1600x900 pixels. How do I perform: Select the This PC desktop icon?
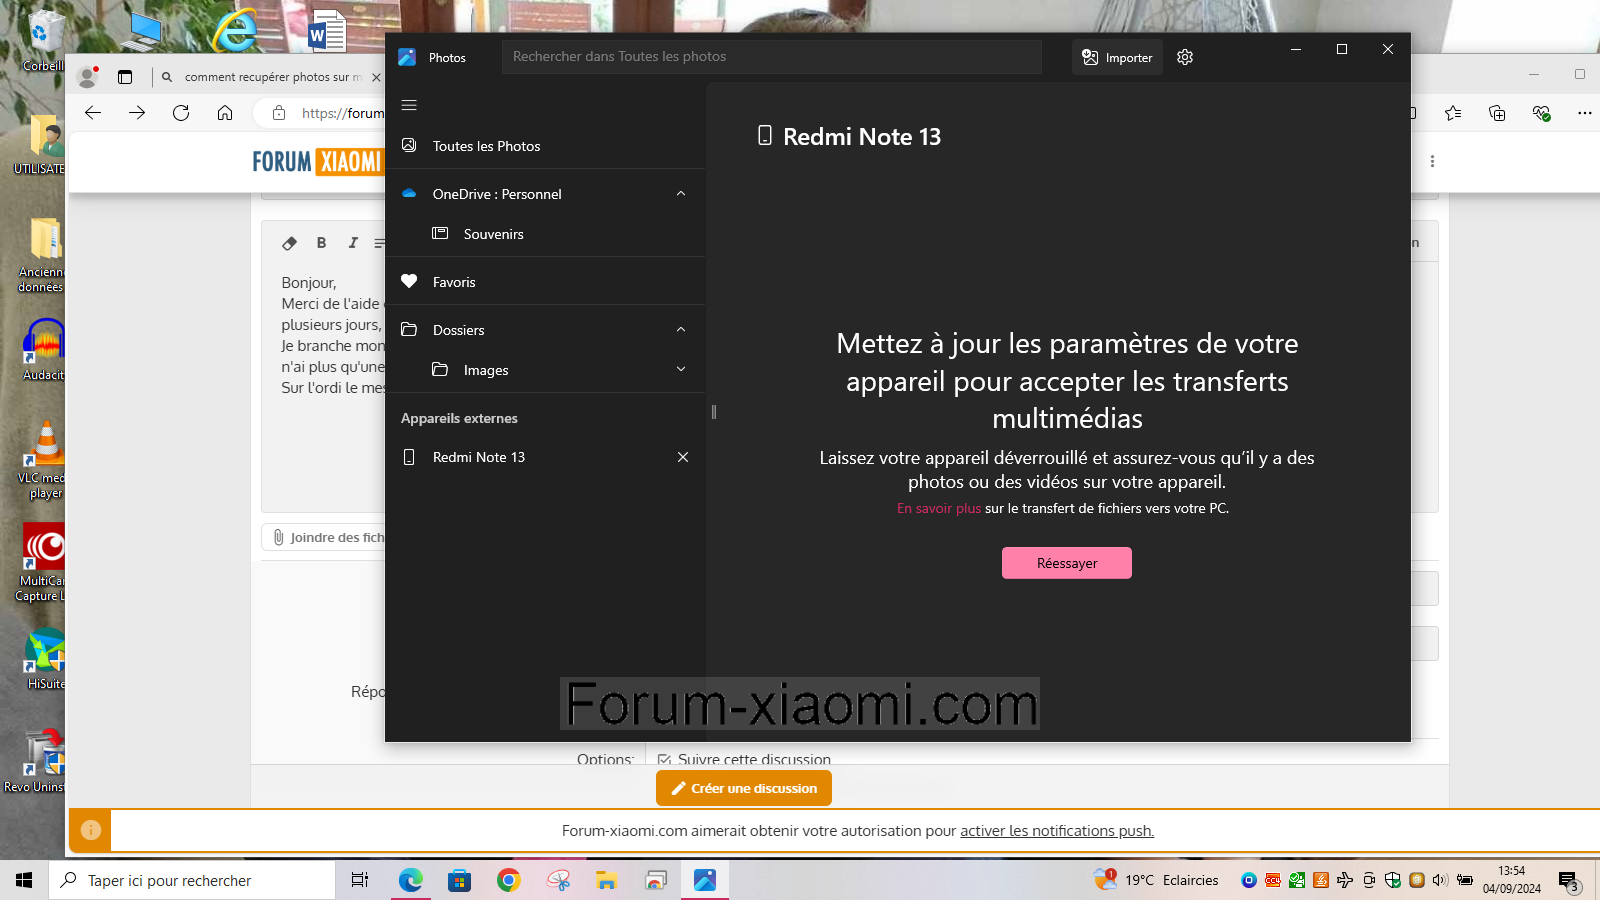coord(141,30)
